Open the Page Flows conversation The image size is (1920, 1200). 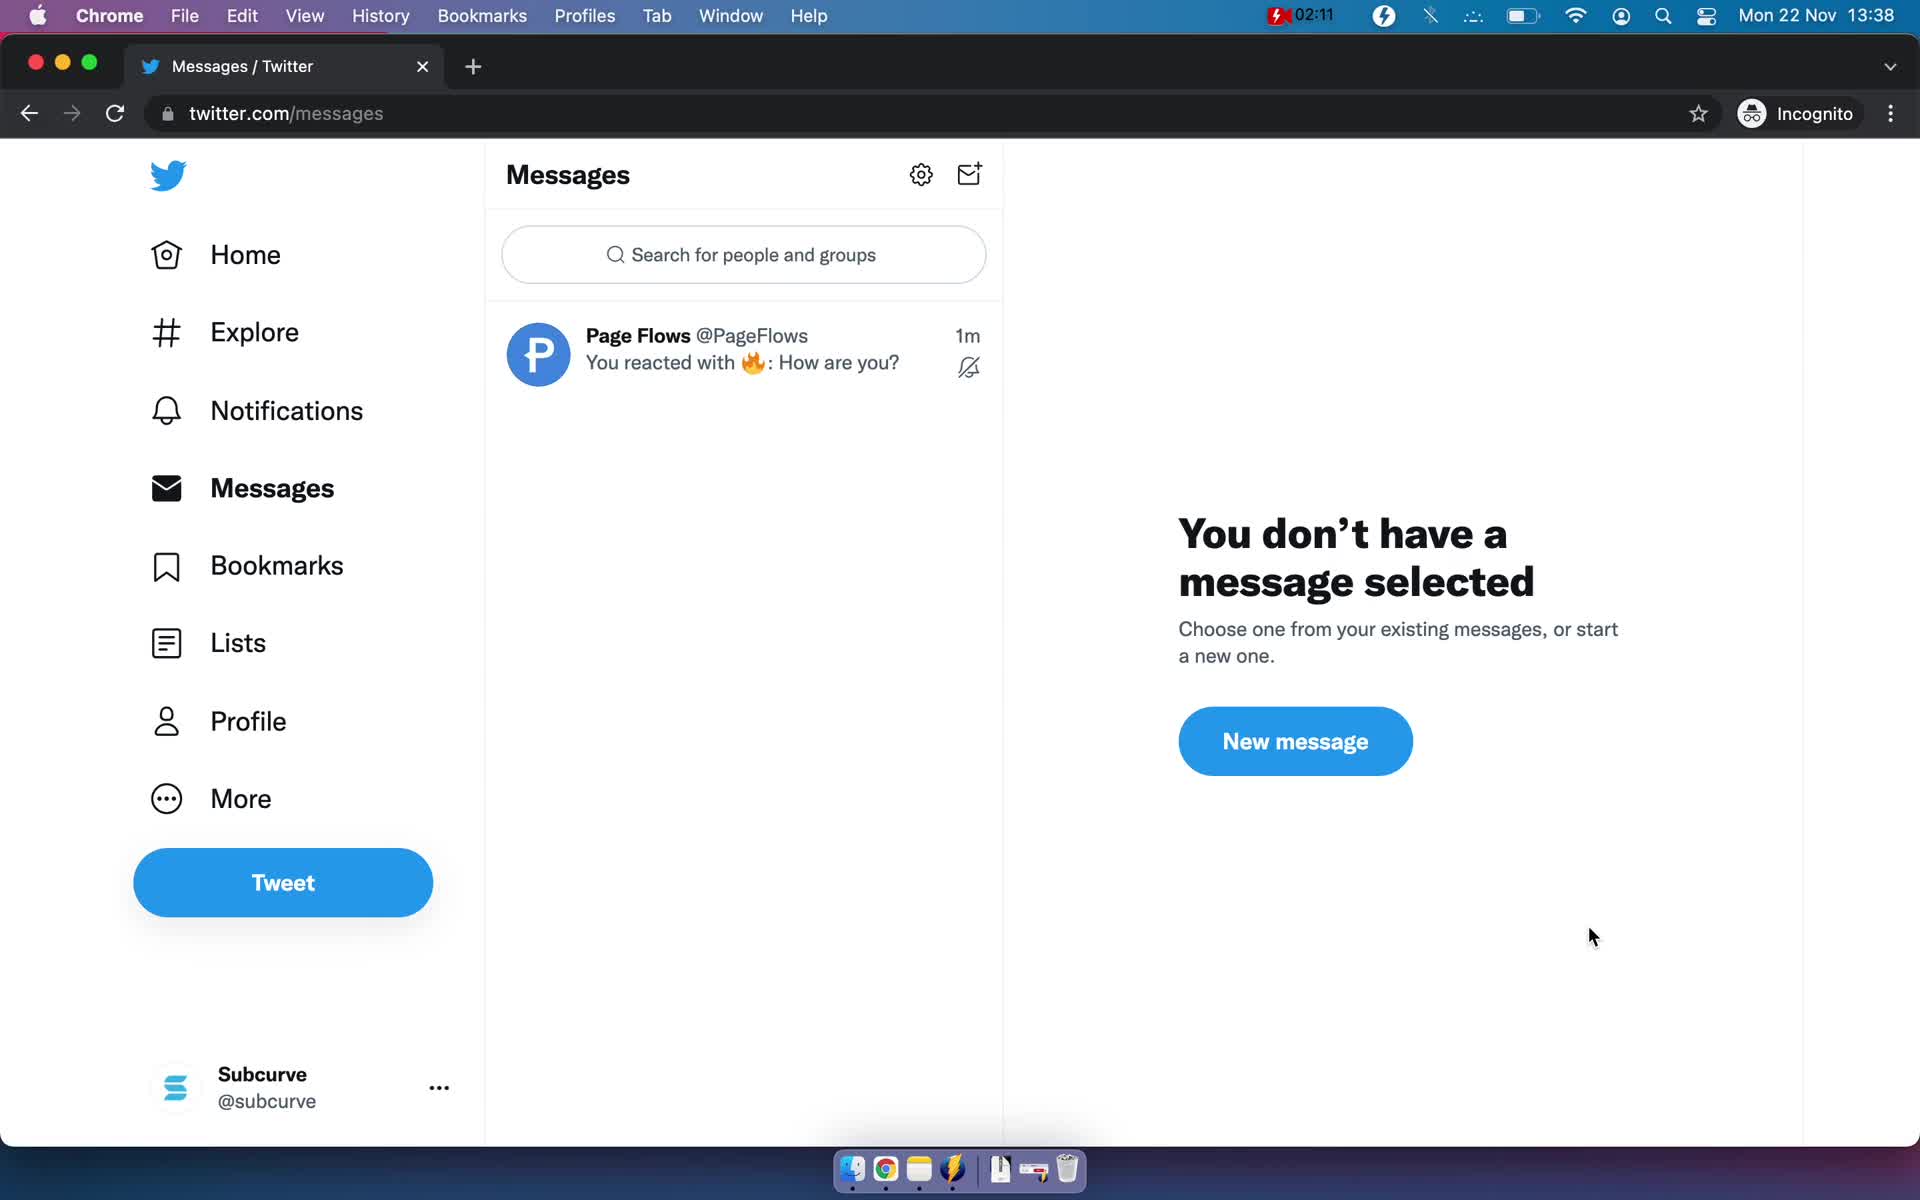click(x=744, y=354)
